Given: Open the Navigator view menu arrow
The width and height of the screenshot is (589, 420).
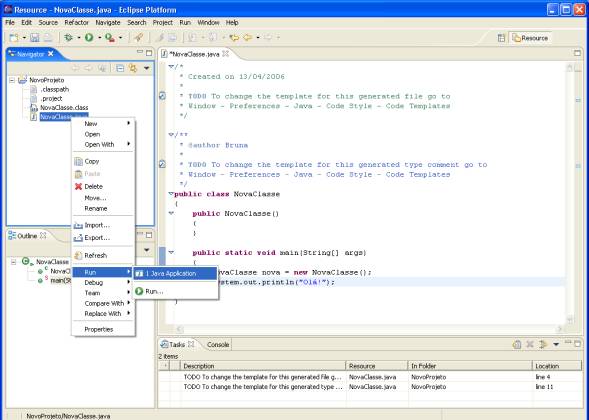Looking at the screenshot, I should 146,68.
